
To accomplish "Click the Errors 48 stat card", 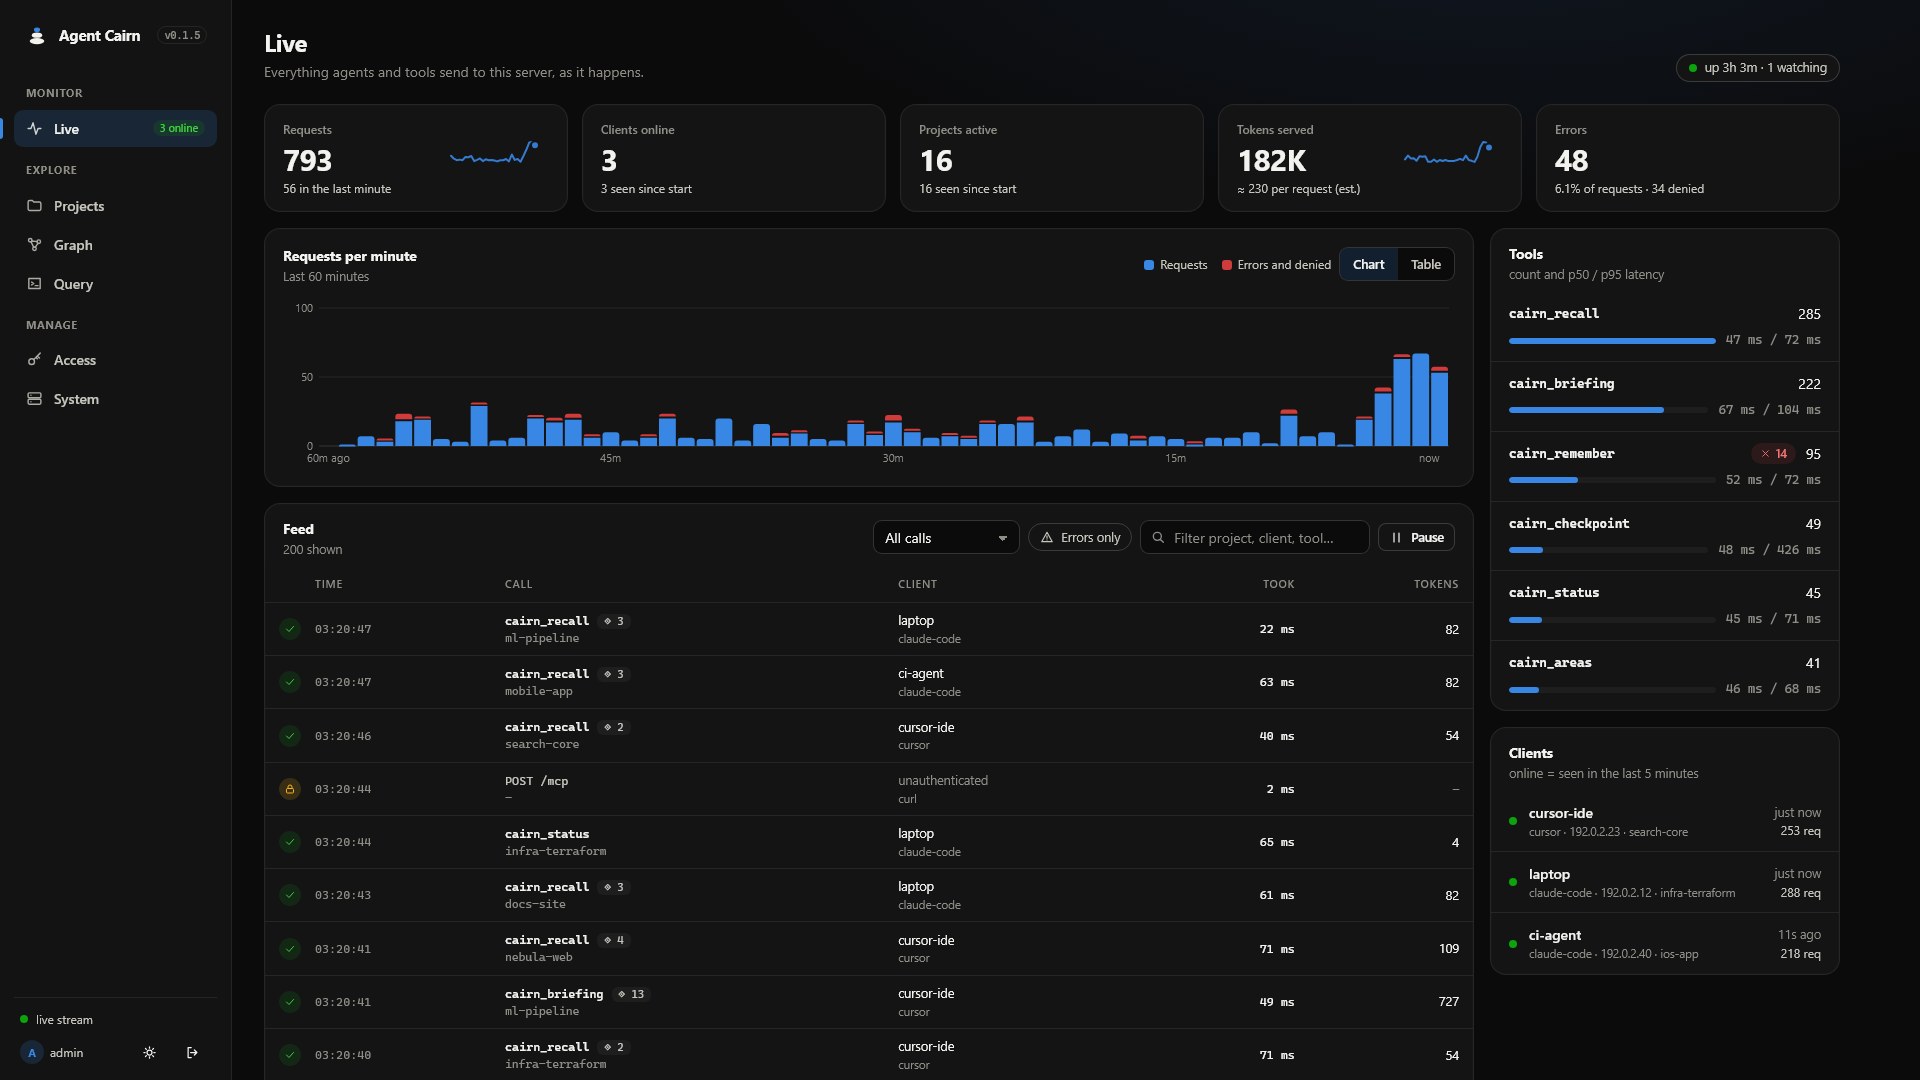I will pos(1687,158).
